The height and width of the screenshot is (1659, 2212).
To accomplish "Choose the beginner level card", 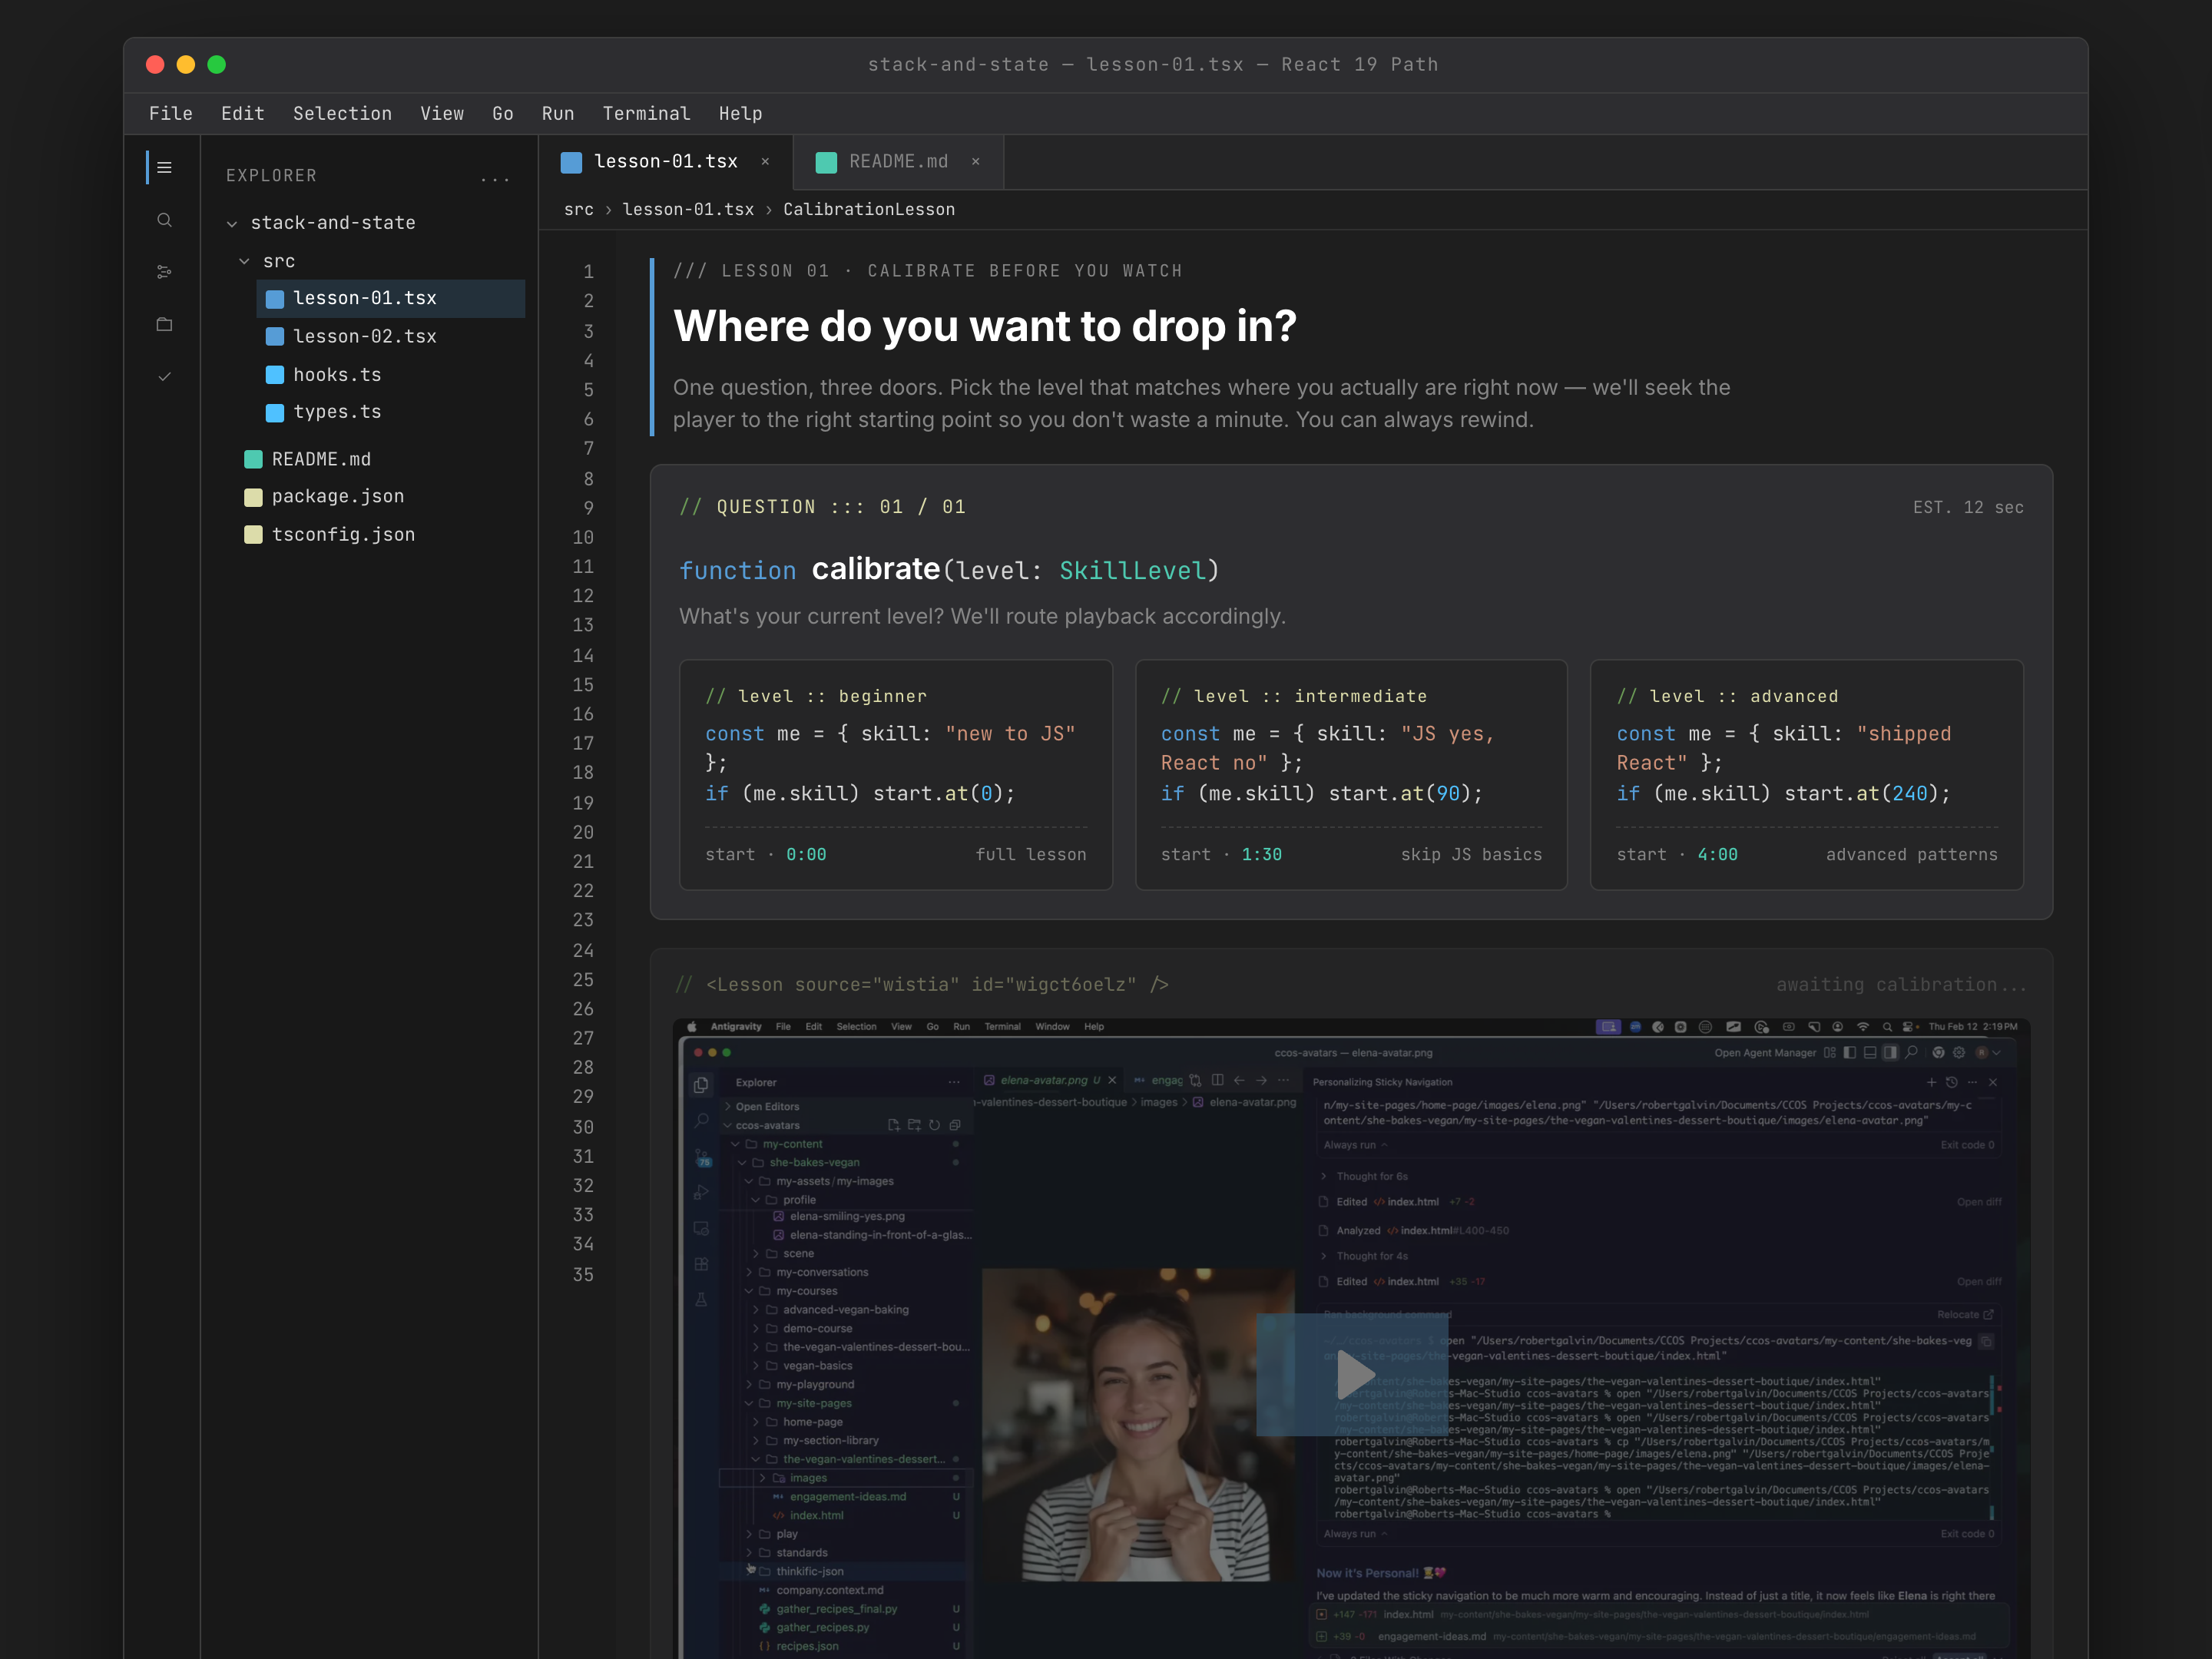I will [x=896, y=775].
